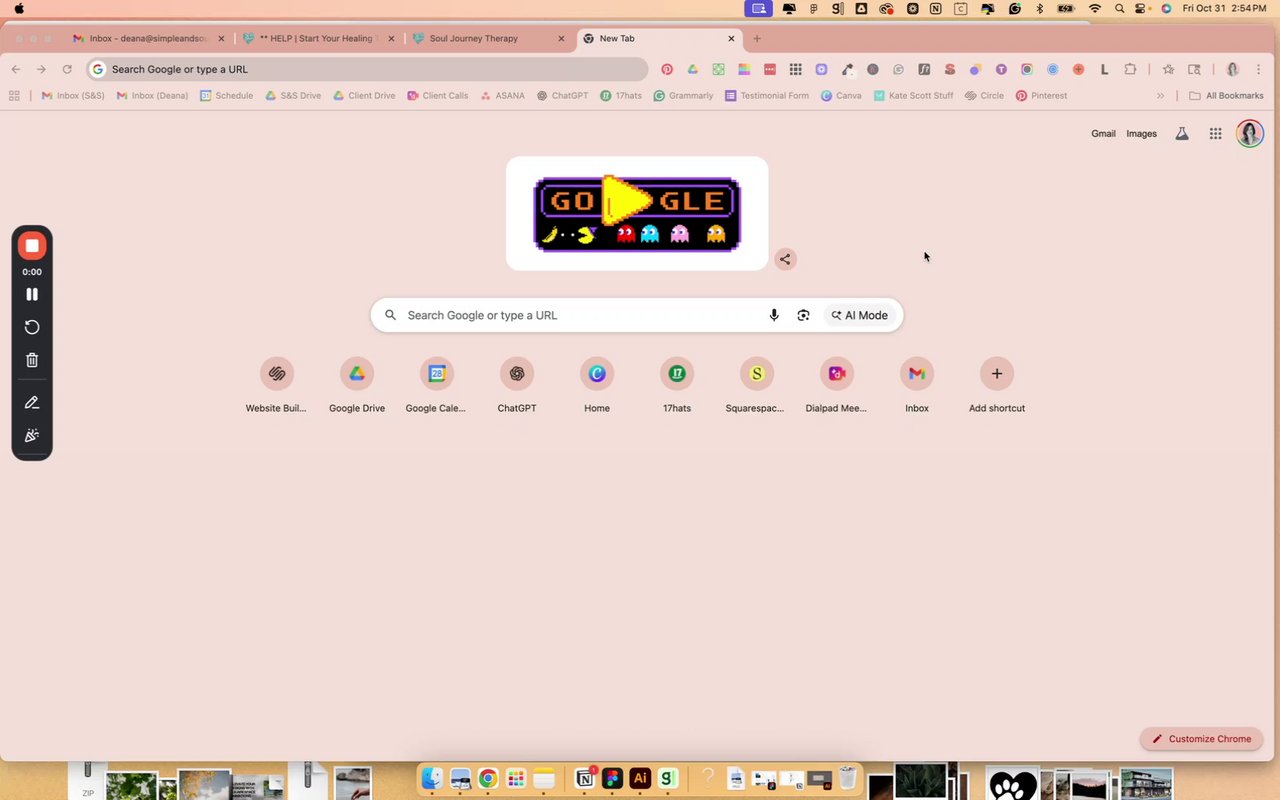1280x800 pixels.
Task: Open the Extensions puzzle icon
Action: pos(1130,69)
